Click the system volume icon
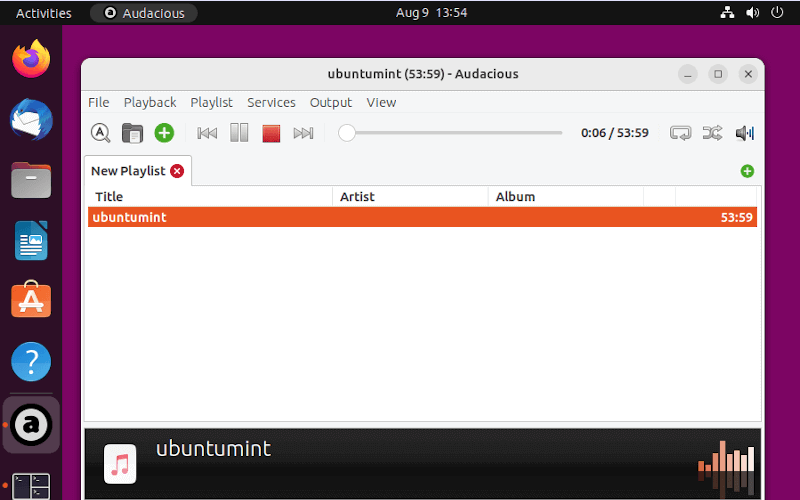 tap(753, 13)
